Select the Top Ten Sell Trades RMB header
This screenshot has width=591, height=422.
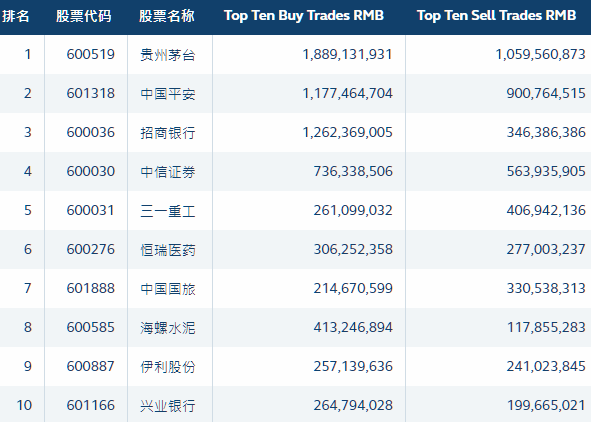click(x=496, y=16)
